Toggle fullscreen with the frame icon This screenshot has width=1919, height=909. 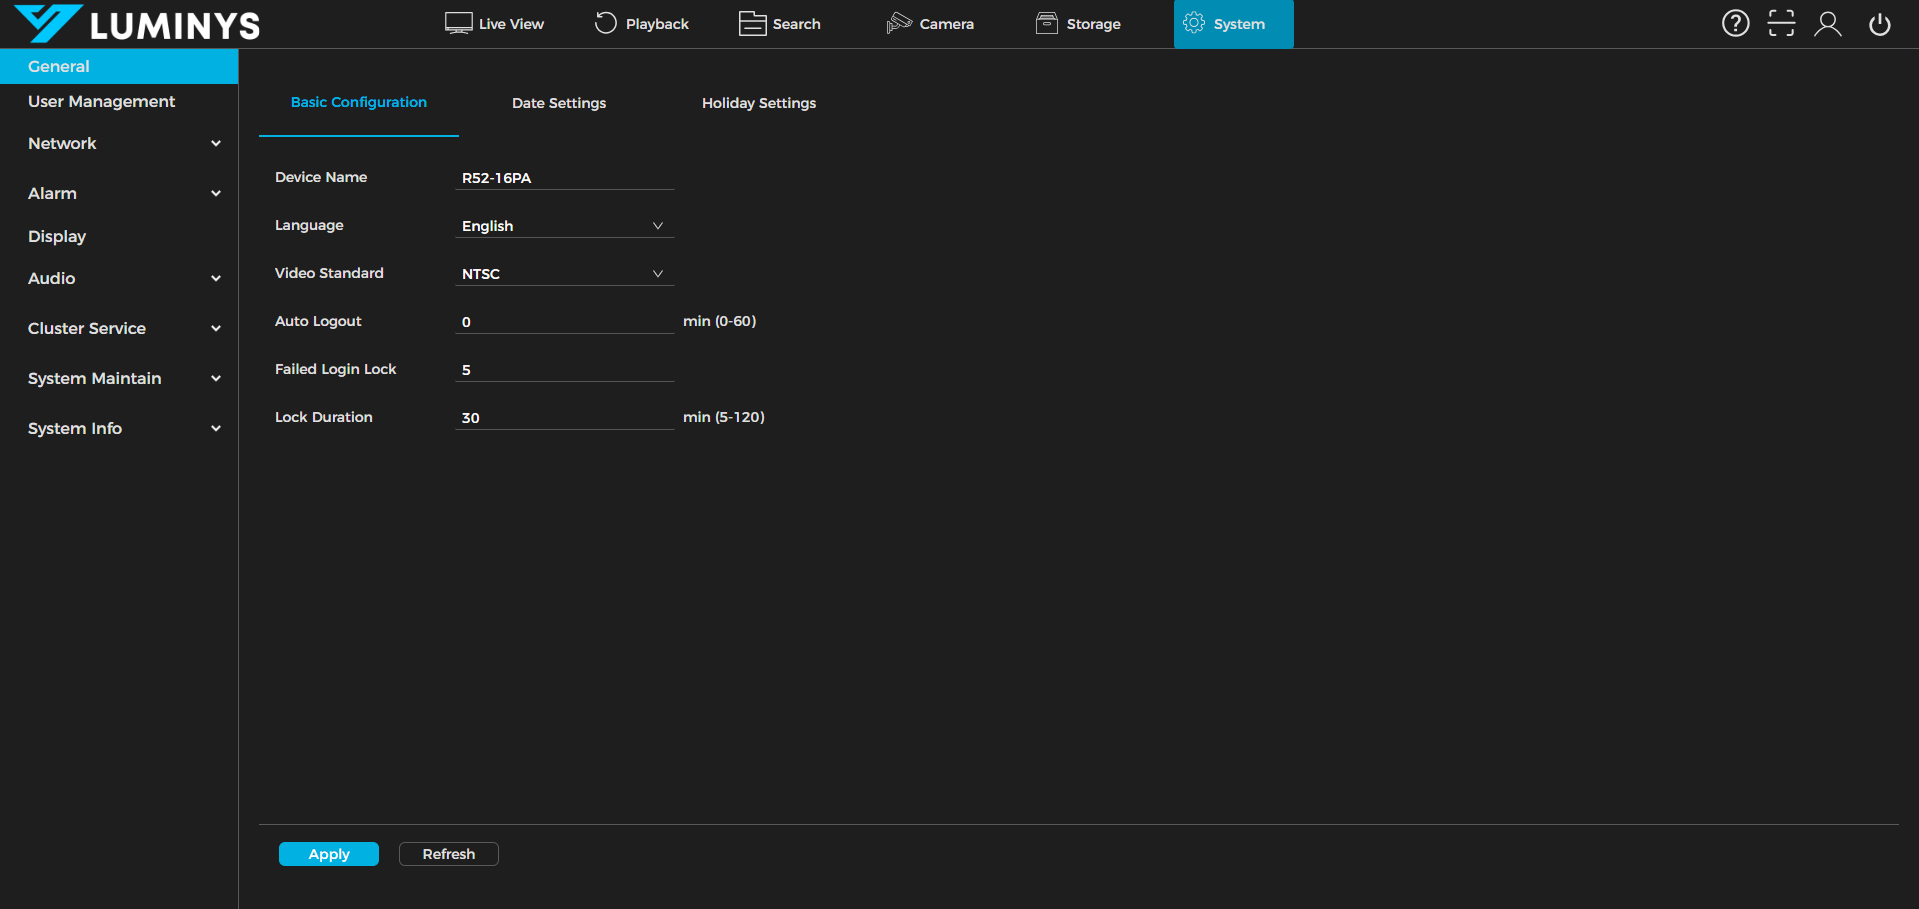tap(1781, 24)
